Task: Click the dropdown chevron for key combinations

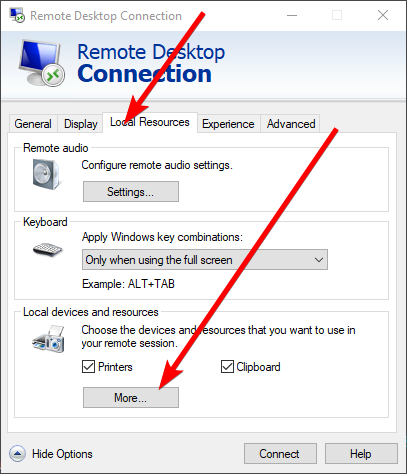Action: tap(319, 260)
